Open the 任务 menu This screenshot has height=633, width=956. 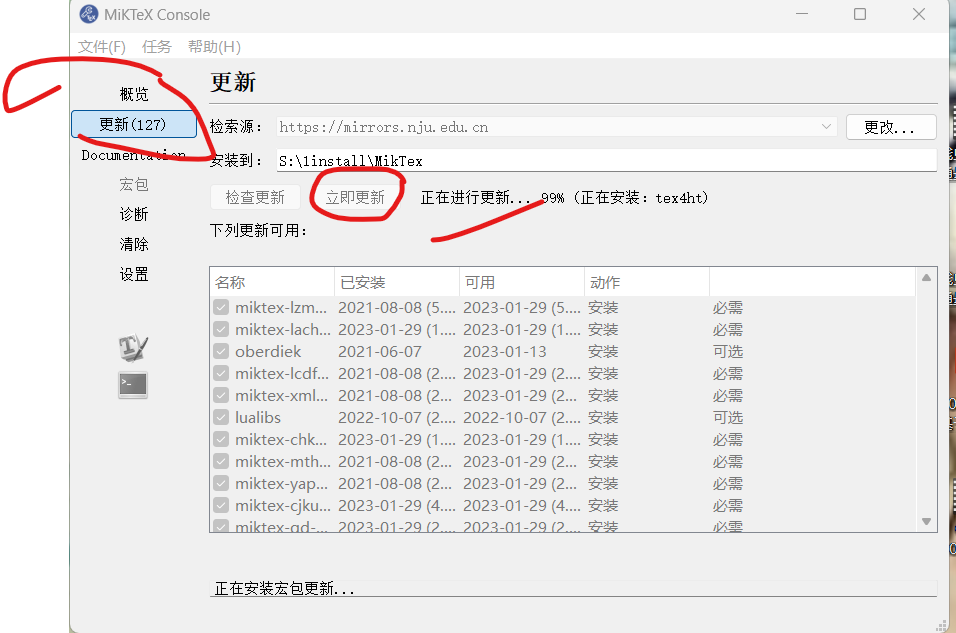(157, 47)
